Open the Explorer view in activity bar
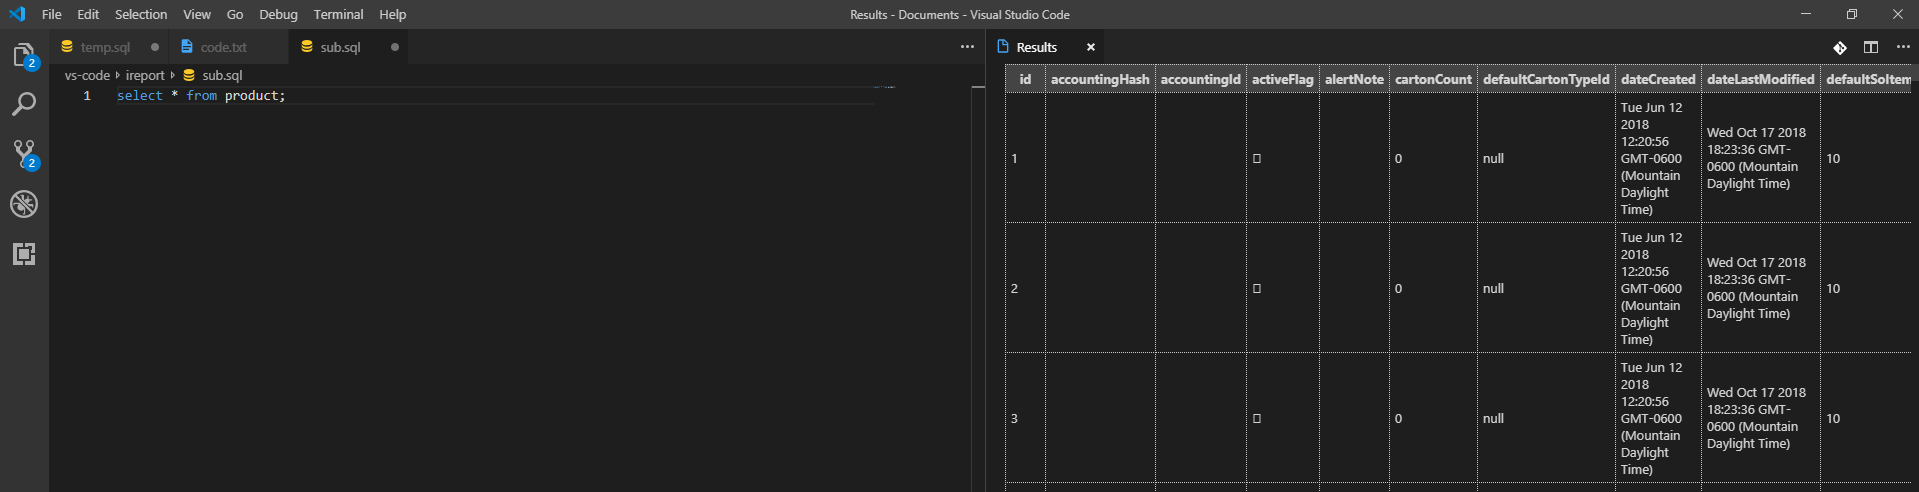Viewport: 1919px width, 492px height. (x=24, y=55)
